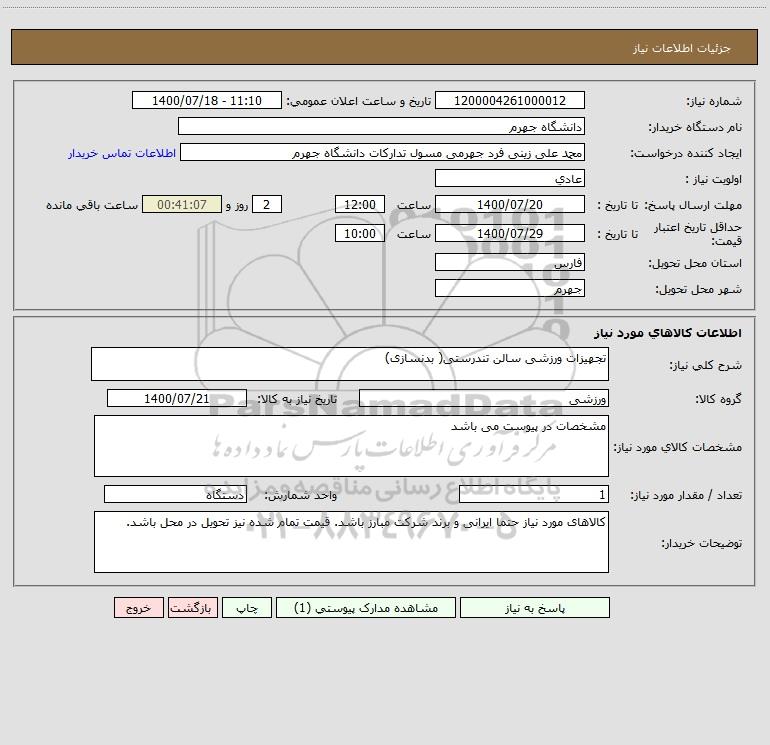The height and width of the screenshot is (745, 770).
Task: Click the 'شماره نیاز:' label
Action: (x=714, y=101)
